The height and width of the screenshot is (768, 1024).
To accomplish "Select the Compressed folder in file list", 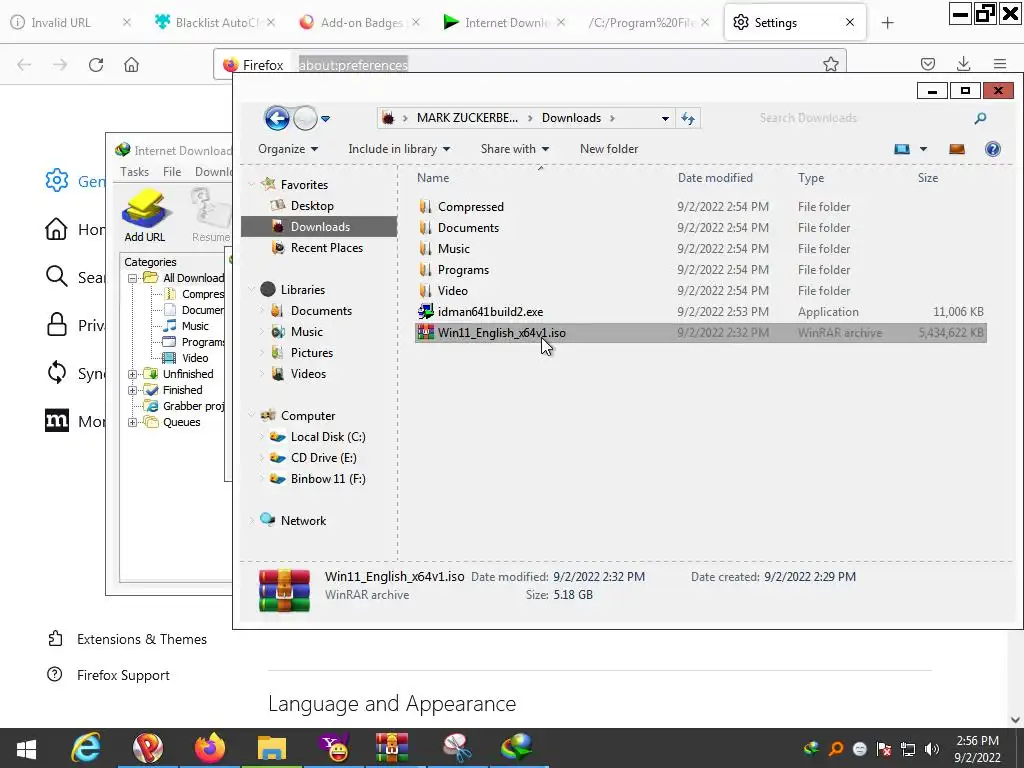I will point(470,206).
